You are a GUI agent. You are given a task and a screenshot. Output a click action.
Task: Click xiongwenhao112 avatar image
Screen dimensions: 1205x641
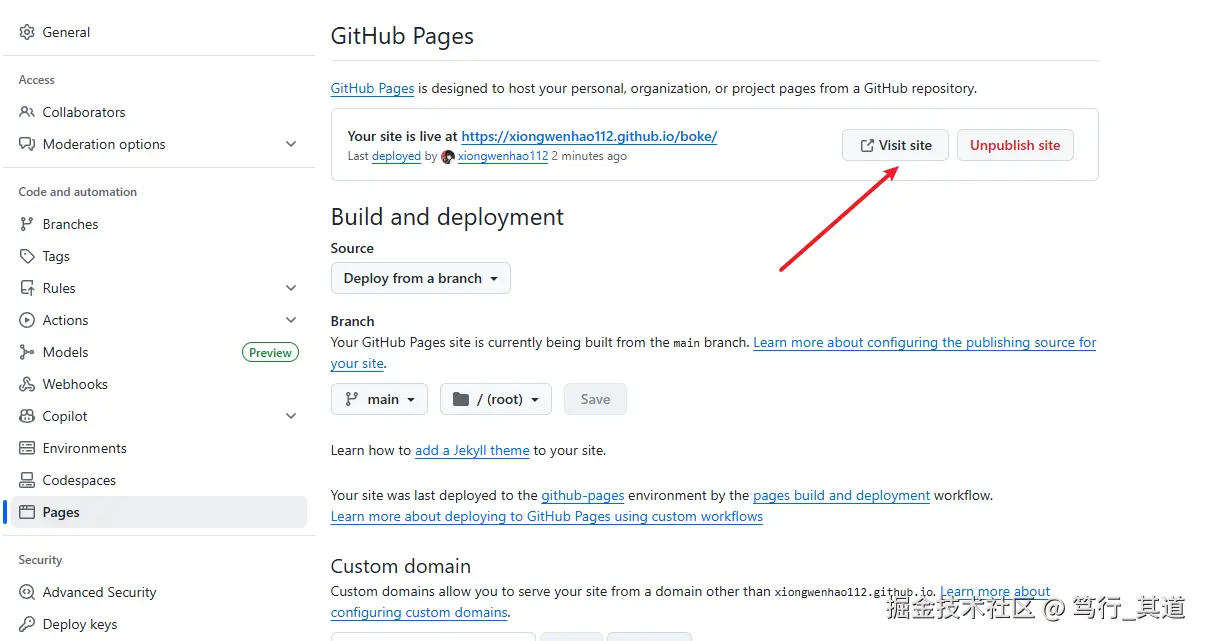448,157
